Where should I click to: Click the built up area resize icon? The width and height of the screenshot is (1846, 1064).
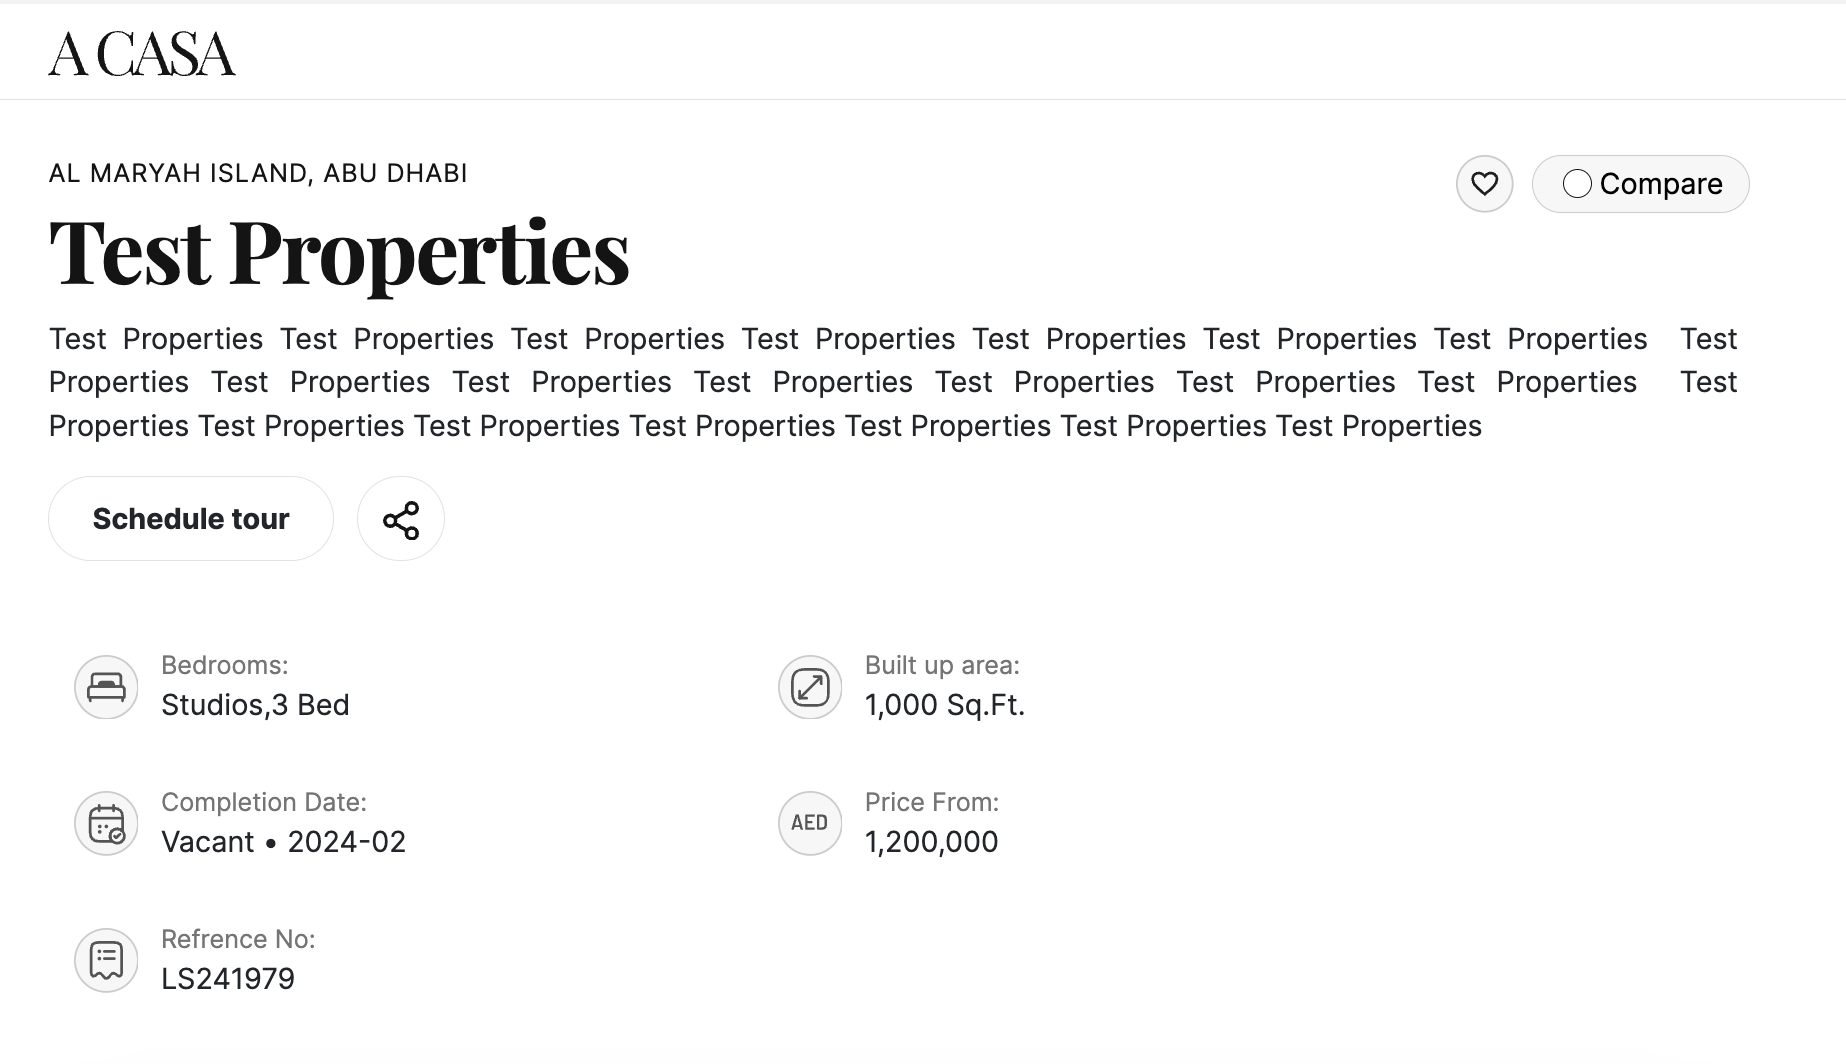(810, 687)
